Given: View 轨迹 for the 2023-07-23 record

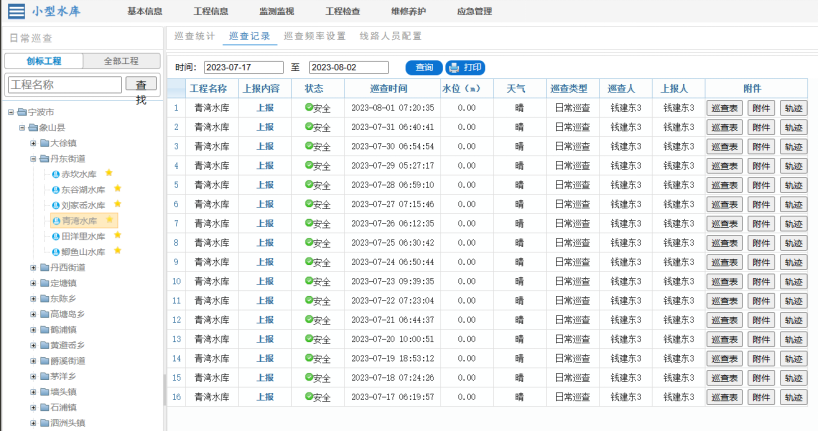Looking at the screenshot, I should (x=793, y=281).
